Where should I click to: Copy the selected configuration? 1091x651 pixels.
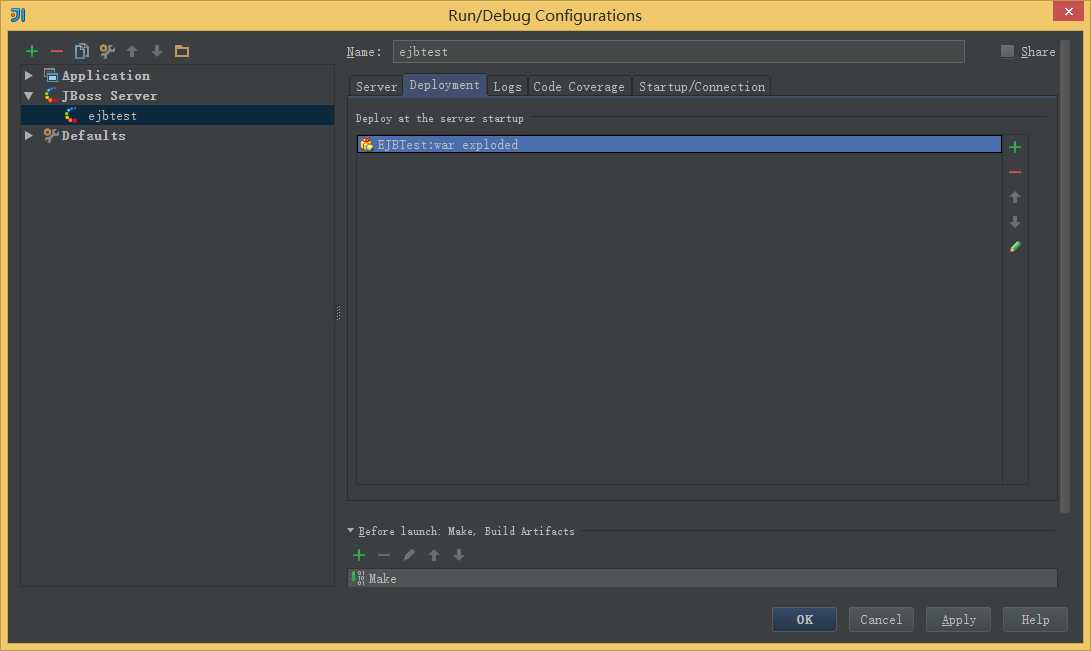click(x=82, y=51)
